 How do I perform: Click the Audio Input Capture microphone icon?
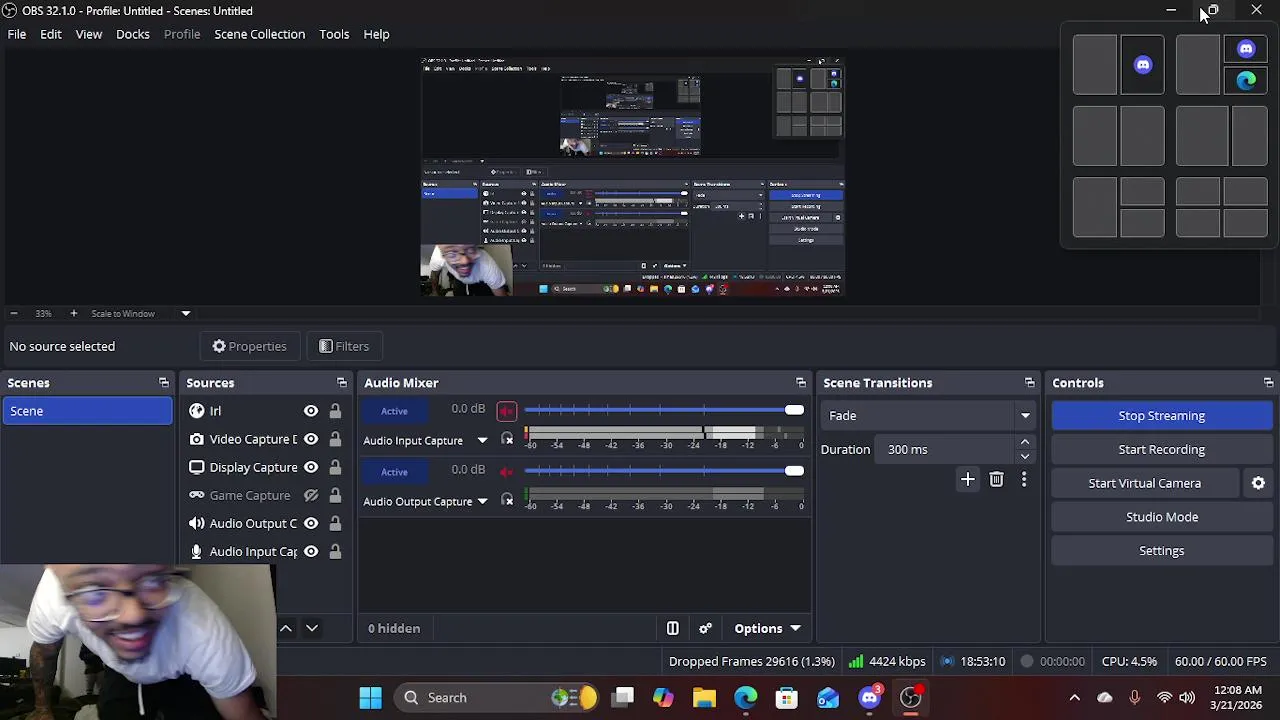click(x=197, y=551)
